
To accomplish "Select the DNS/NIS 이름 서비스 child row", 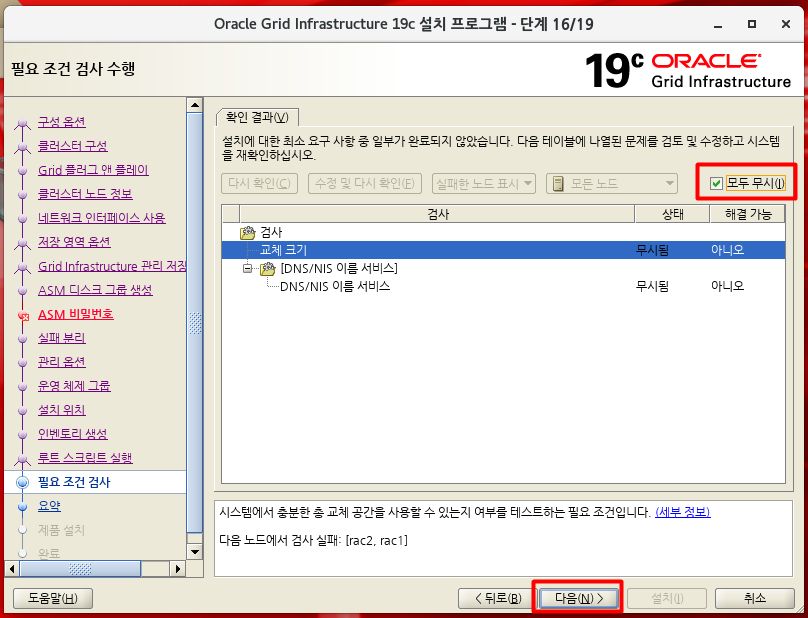I will point(503,286).
